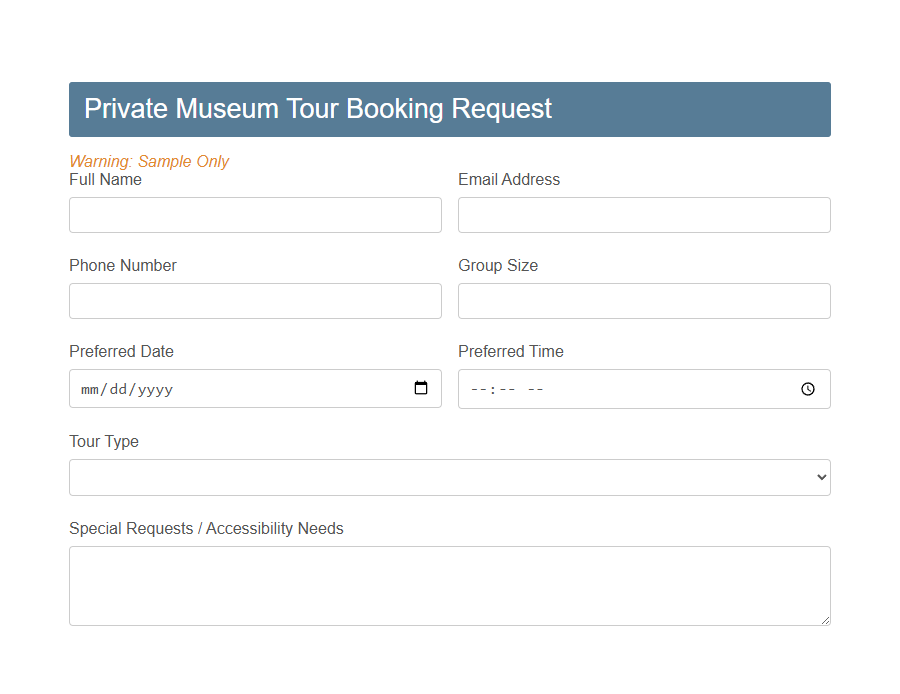900x694 pixels.
Task: Click inside the Special Requests text area
Action: [450, 585]
